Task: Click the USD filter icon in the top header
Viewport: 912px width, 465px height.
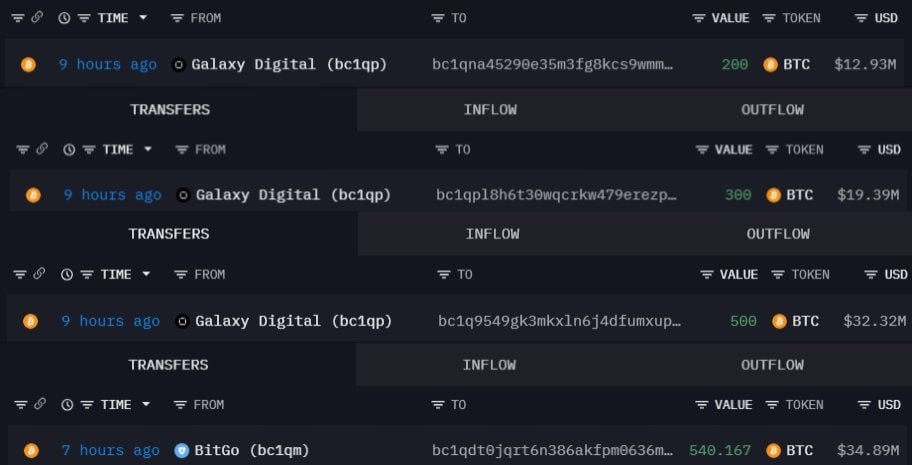Action: (x=861, y=18)
